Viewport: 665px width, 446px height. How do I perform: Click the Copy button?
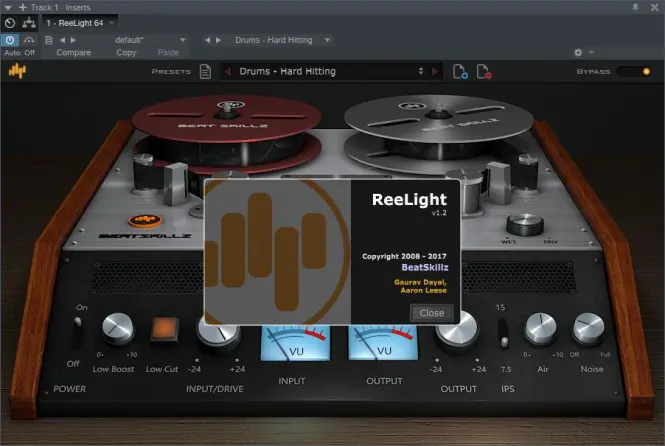(126, 53)
